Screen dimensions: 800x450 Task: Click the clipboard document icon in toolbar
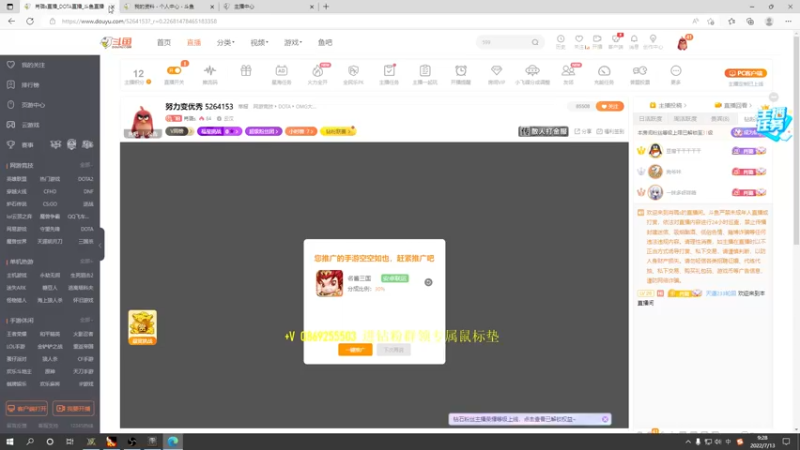(425, 70)
